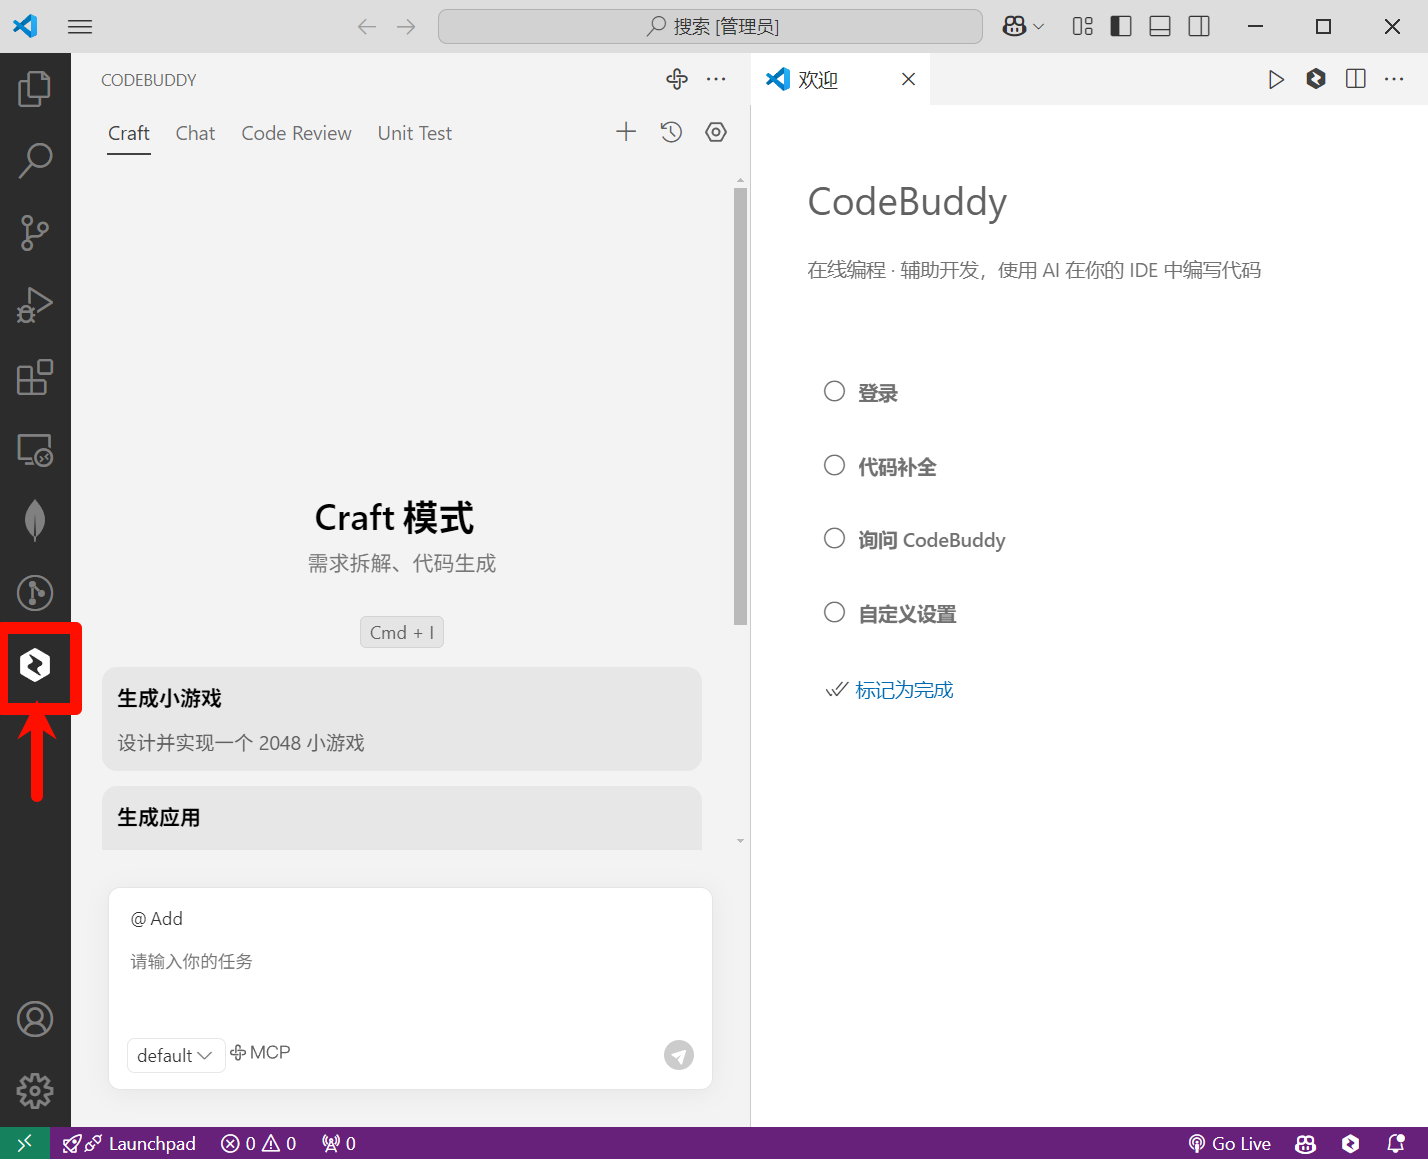Open MCP icon in CodeBuddy header
The height and width of the screenshot is (1159, 1428).
(677, 79)
